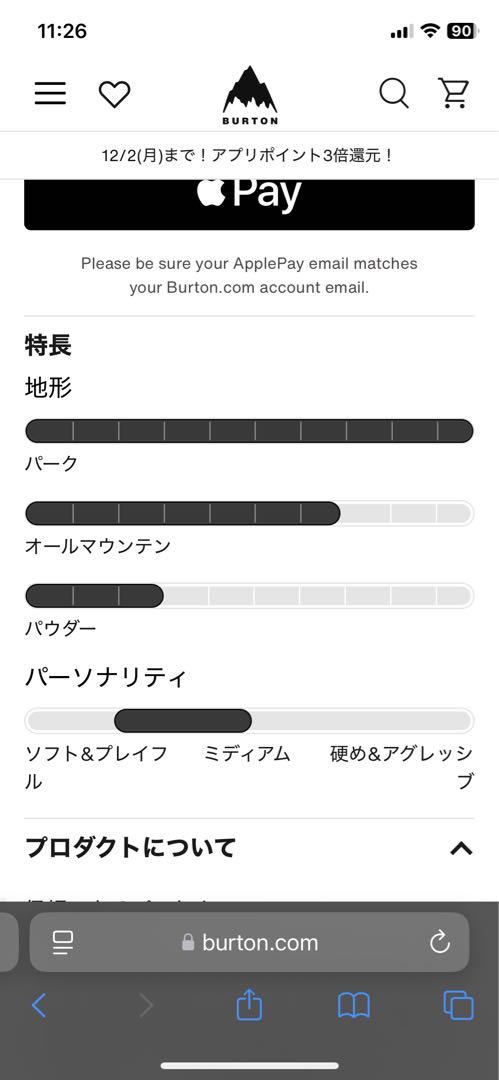
Task: Tap the Apple Pay button
Action: click(x=250, y=205)
